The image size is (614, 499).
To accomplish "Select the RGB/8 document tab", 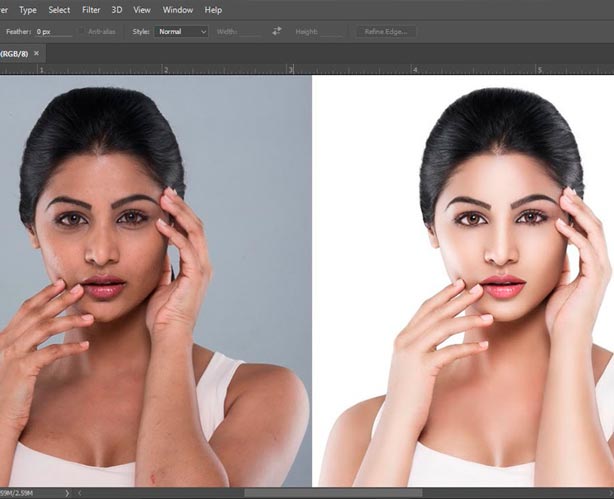I will [x=14, y=53].
